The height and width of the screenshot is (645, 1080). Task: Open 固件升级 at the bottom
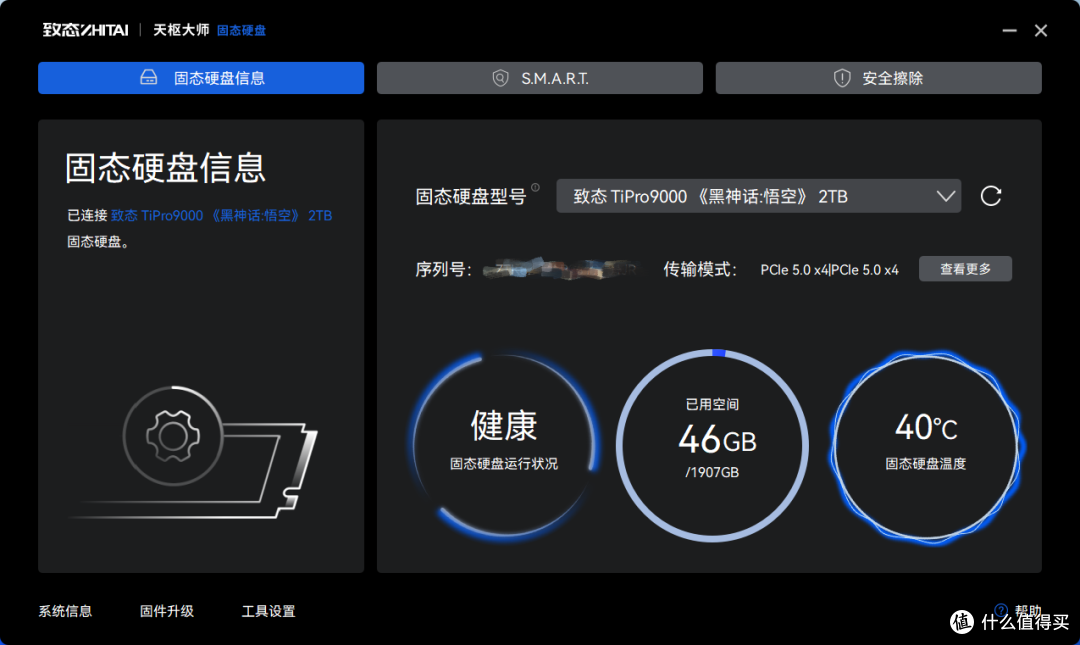[167, 611]
